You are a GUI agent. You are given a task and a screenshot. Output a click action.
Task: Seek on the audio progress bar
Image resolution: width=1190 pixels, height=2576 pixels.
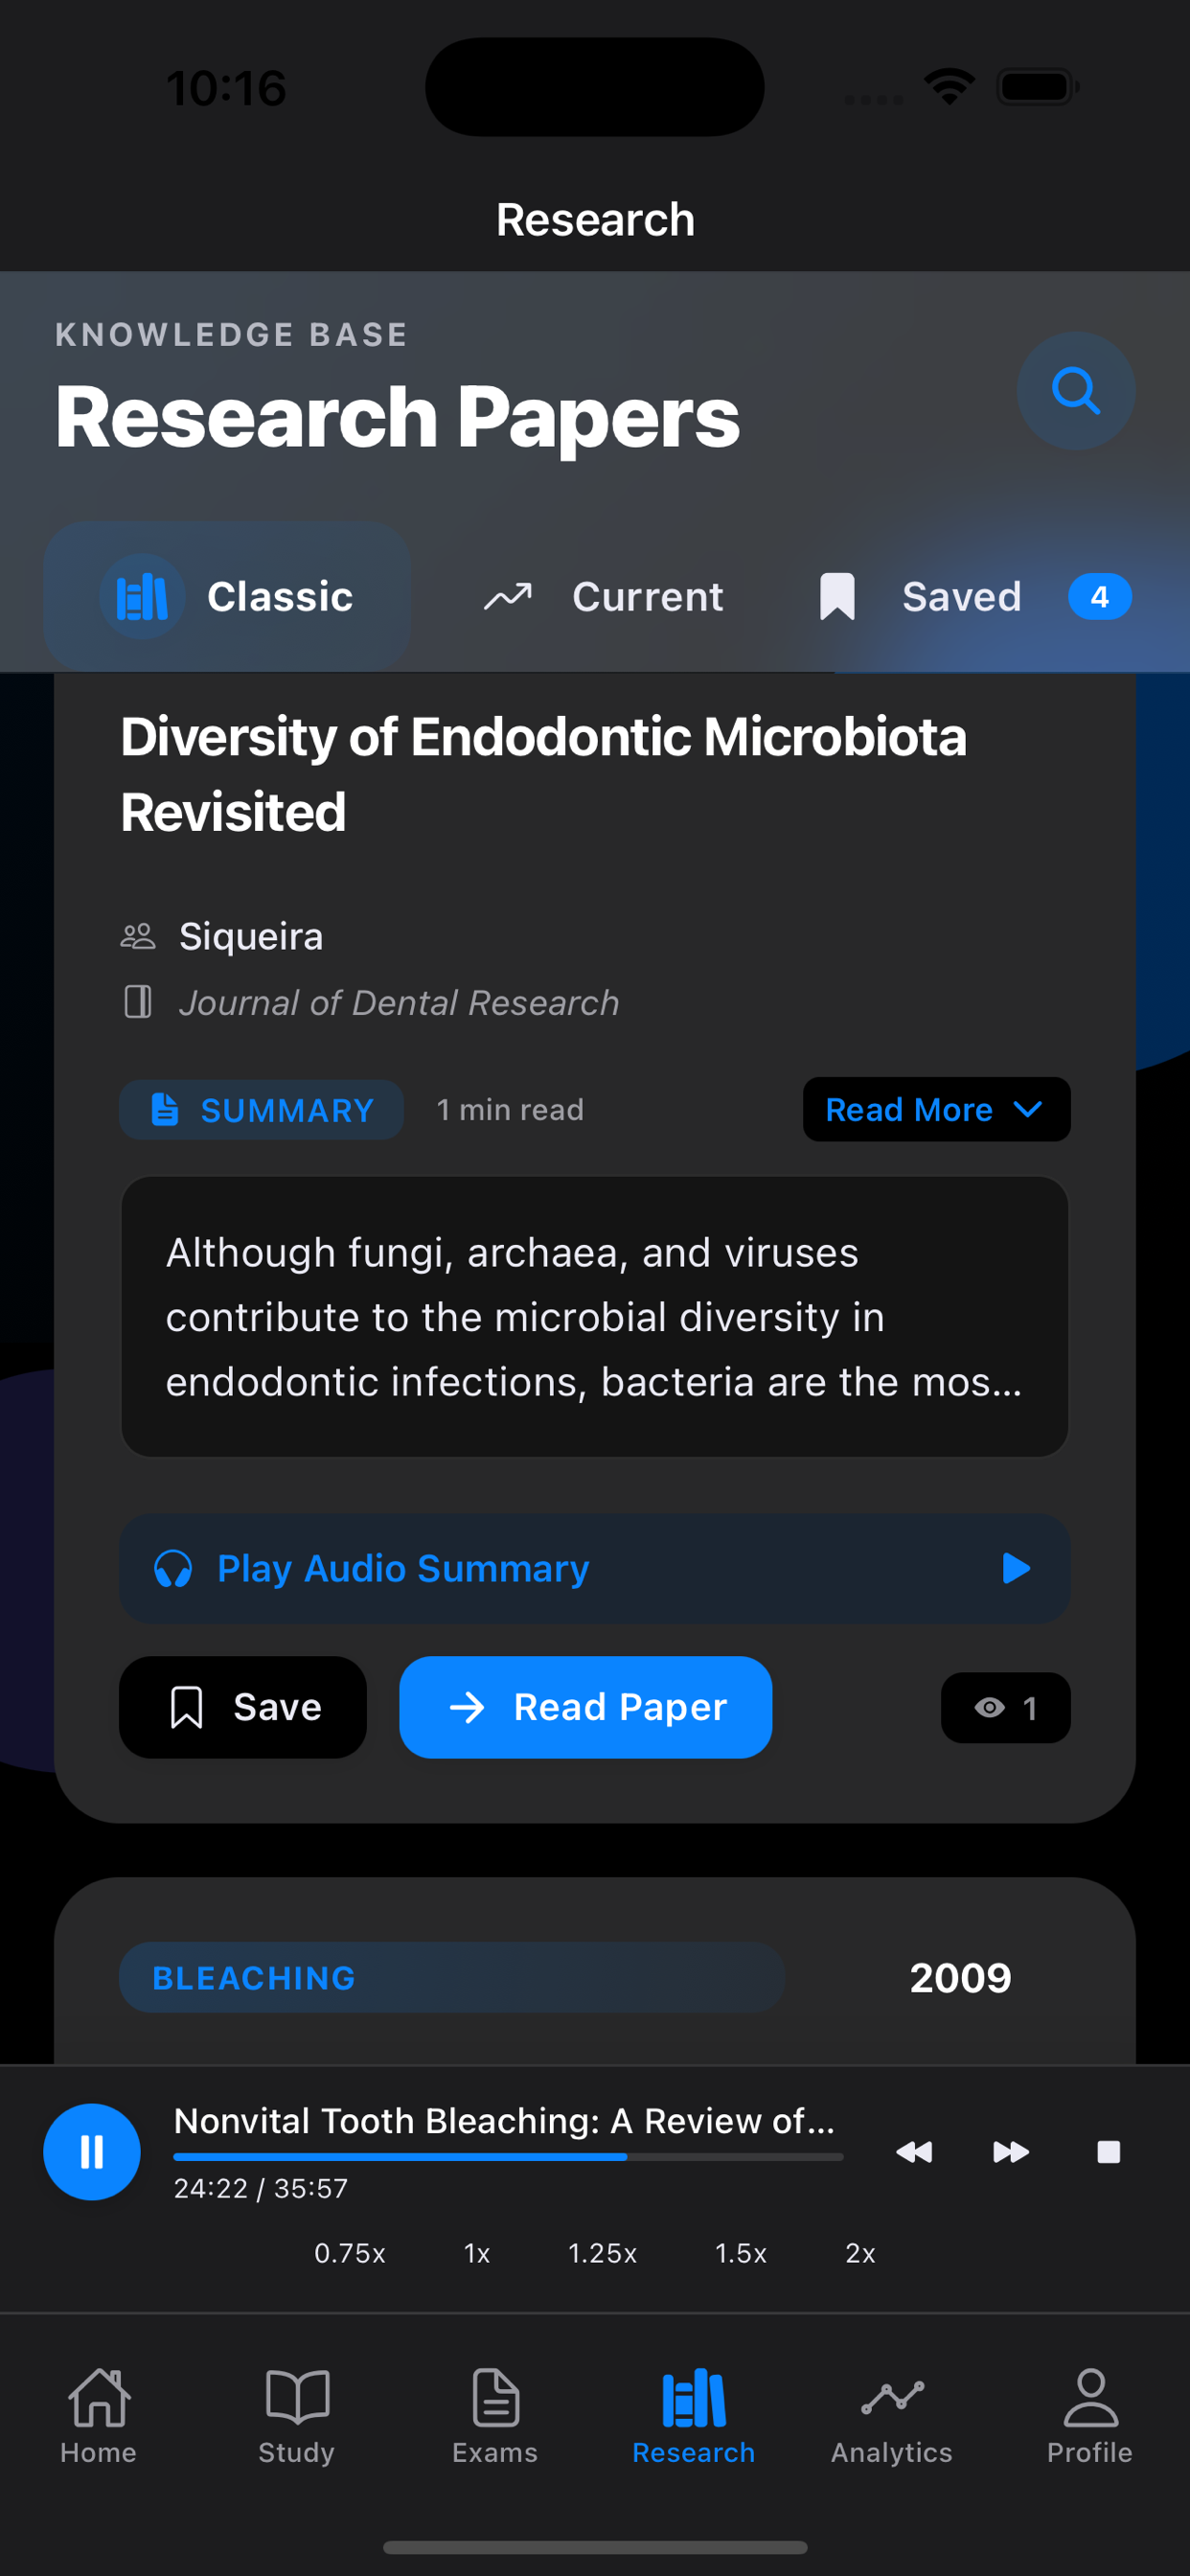(x=508, y=2157)
